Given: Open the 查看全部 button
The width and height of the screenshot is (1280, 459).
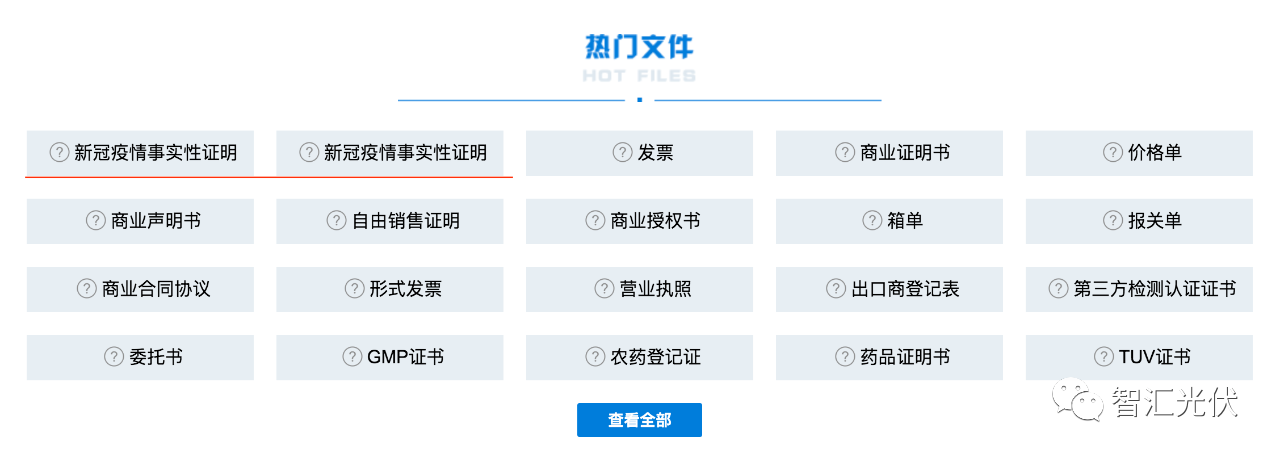Looking at the screenshot, I should point(639,420).
